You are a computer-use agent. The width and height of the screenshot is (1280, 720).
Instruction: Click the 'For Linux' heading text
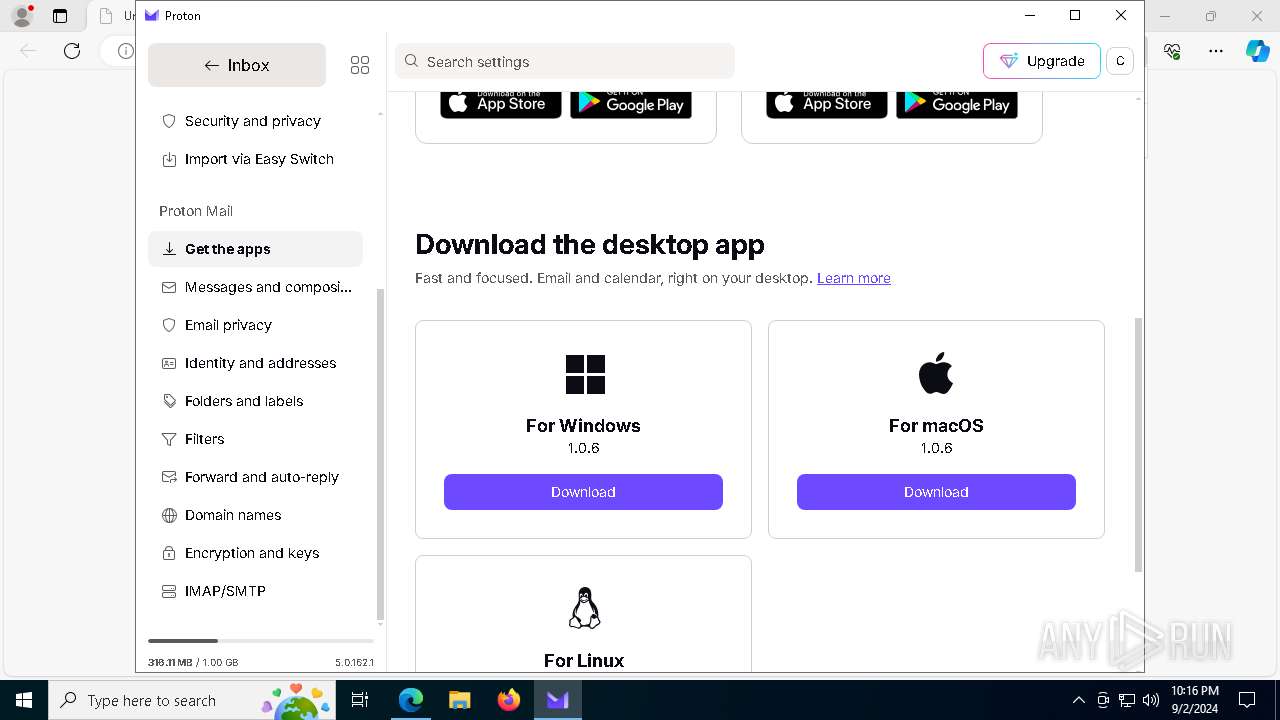584,660
